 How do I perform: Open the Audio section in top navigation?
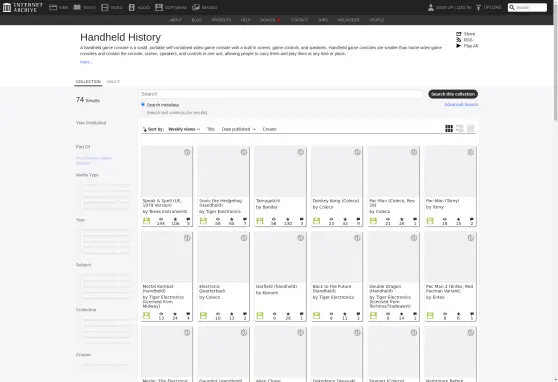pyautogui.click(x=139, y=7)
